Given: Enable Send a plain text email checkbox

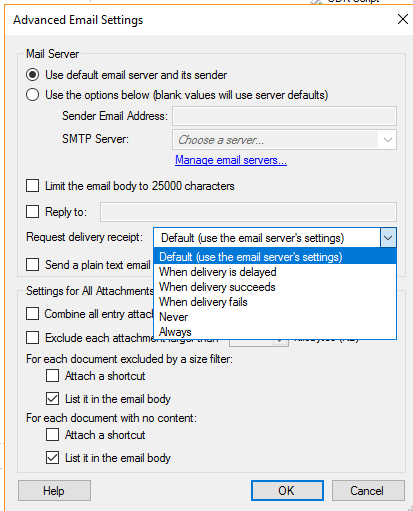Looking at the screenshot, I should pyautogui.click(x=32, y=265).
